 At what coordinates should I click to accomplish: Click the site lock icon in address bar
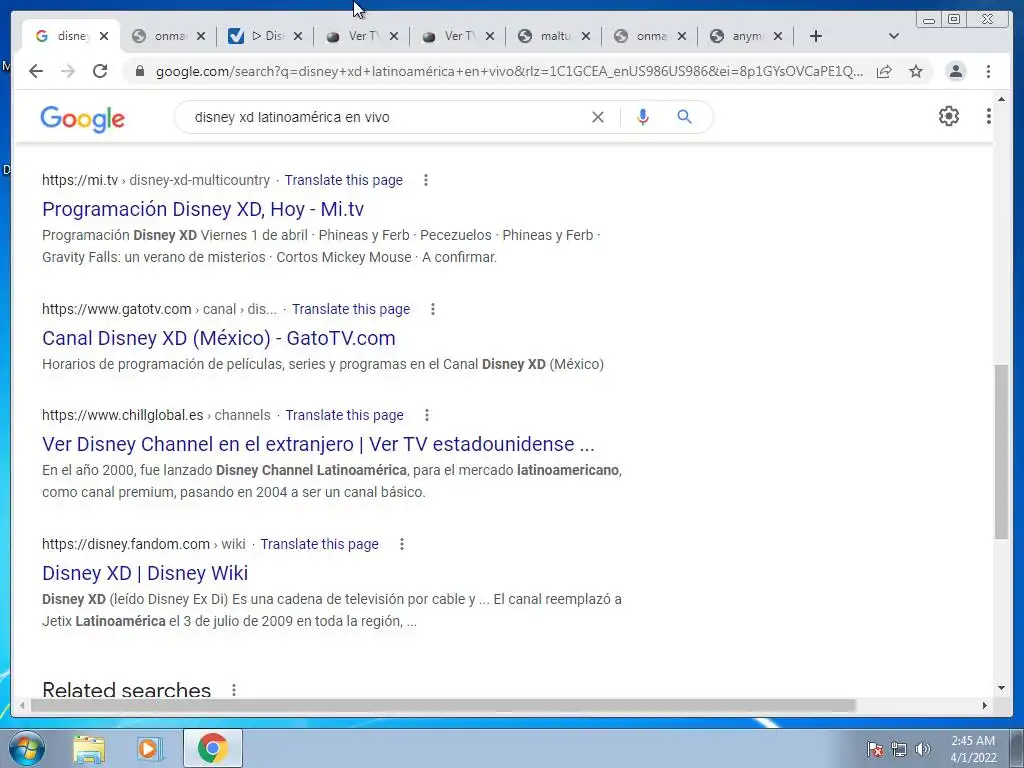click(x=139, y=71)
